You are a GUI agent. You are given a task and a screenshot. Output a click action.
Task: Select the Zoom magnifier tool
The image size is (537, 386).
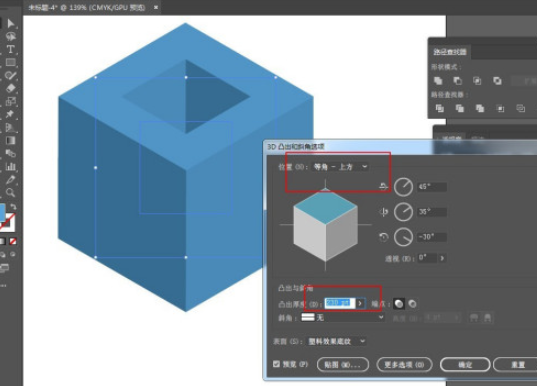pos(11,192)
